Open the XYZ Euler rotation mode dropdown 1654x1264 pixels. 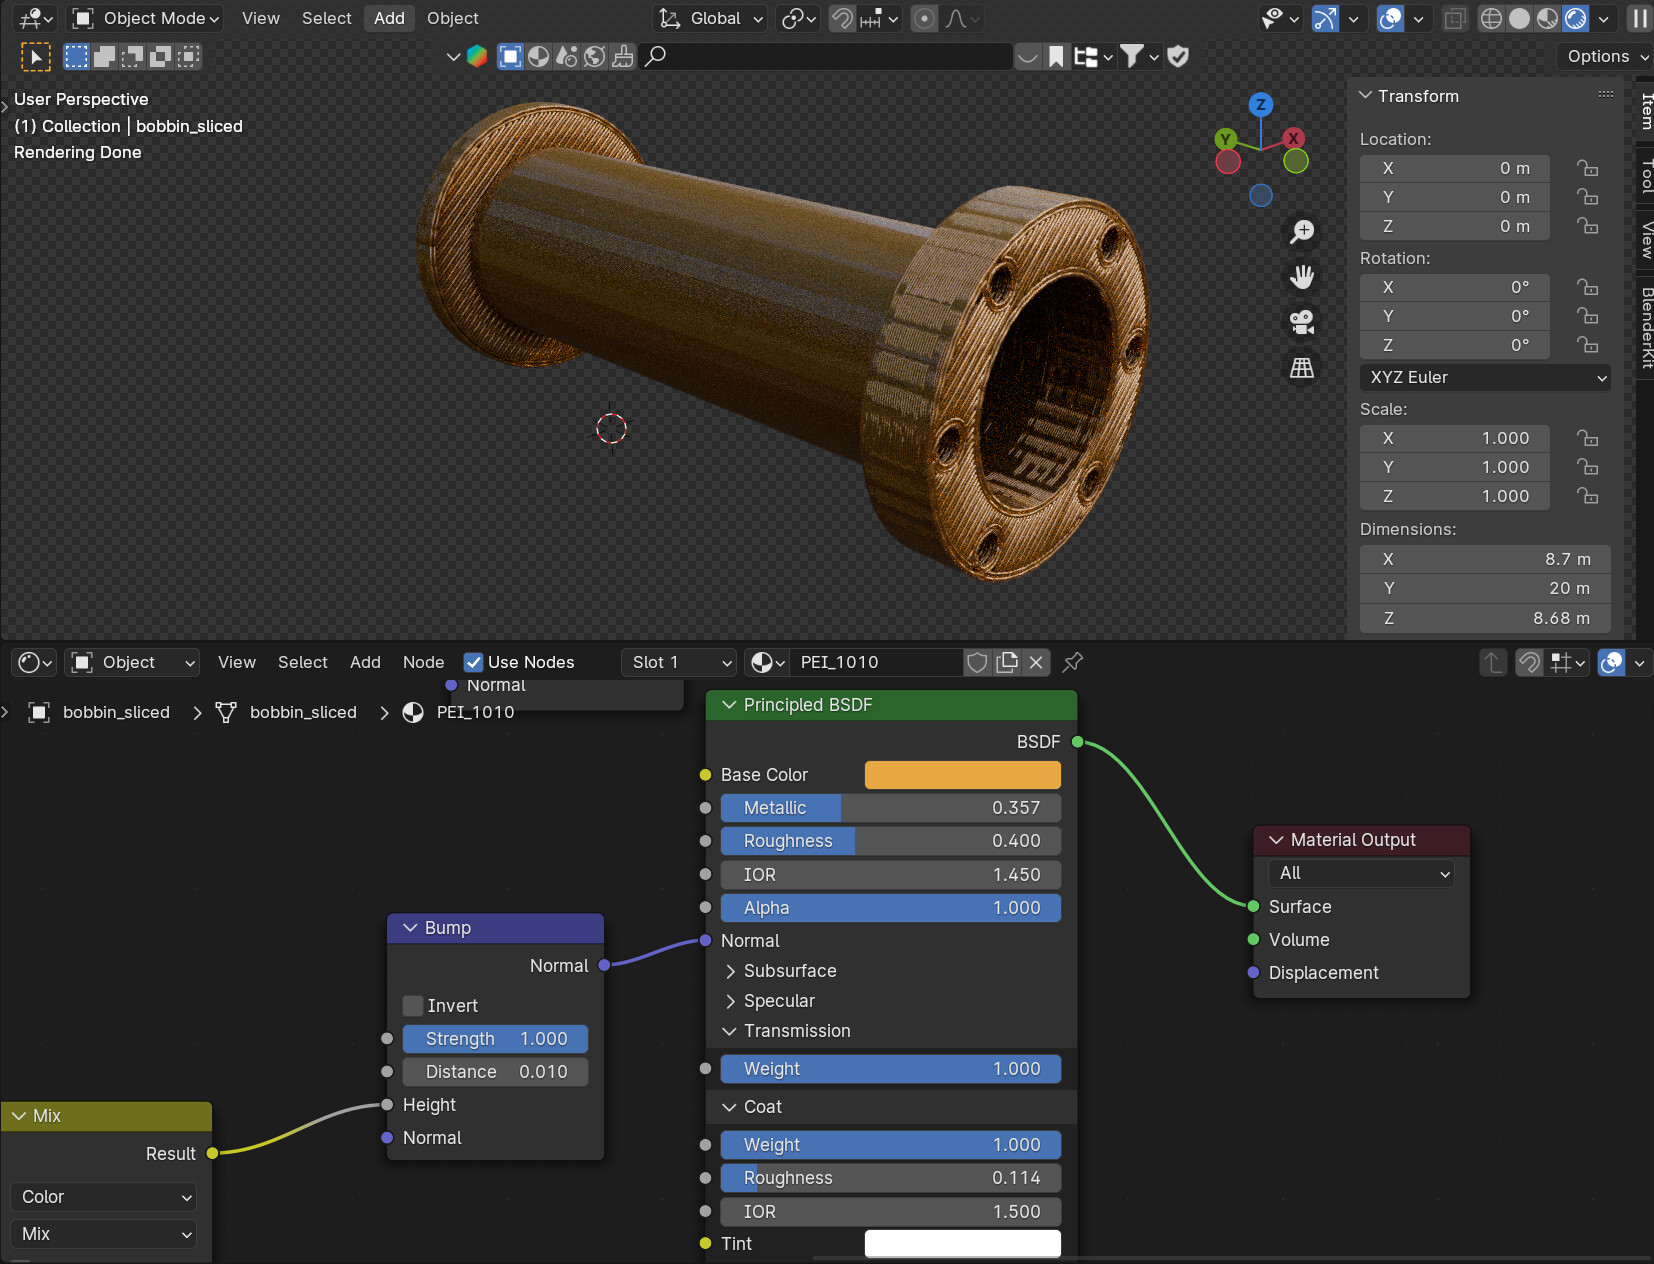point(1485,377)
